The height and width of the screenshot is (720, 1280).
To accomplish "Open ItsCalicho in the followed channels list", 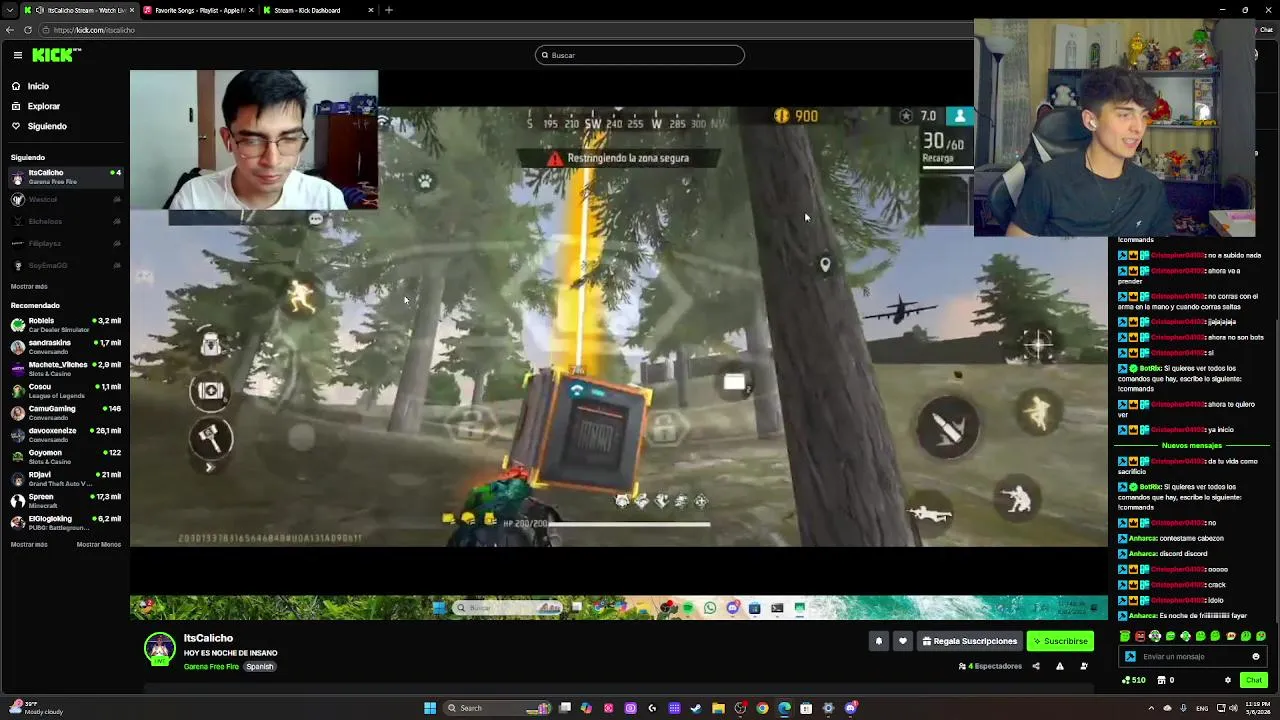I will [65, 177].
